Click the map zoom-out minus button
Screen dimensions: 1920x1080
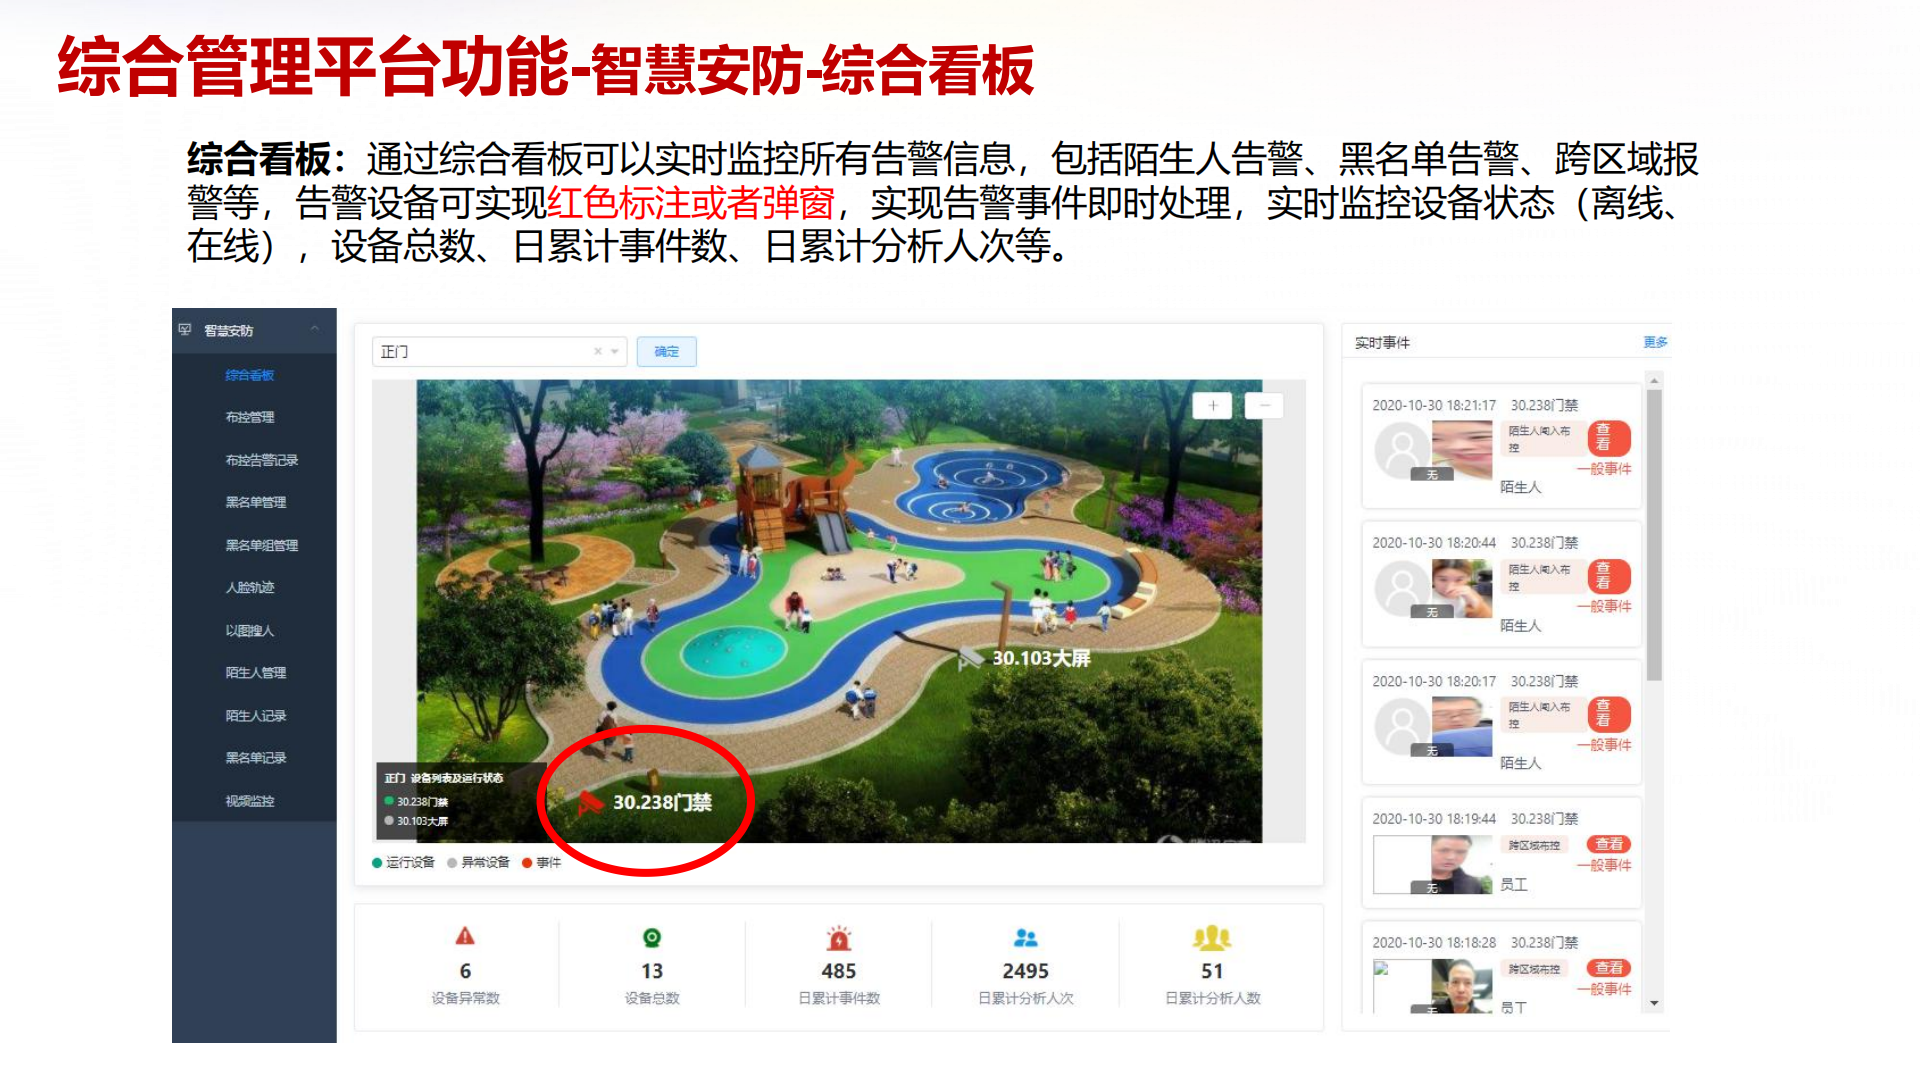click(1264, 405)
